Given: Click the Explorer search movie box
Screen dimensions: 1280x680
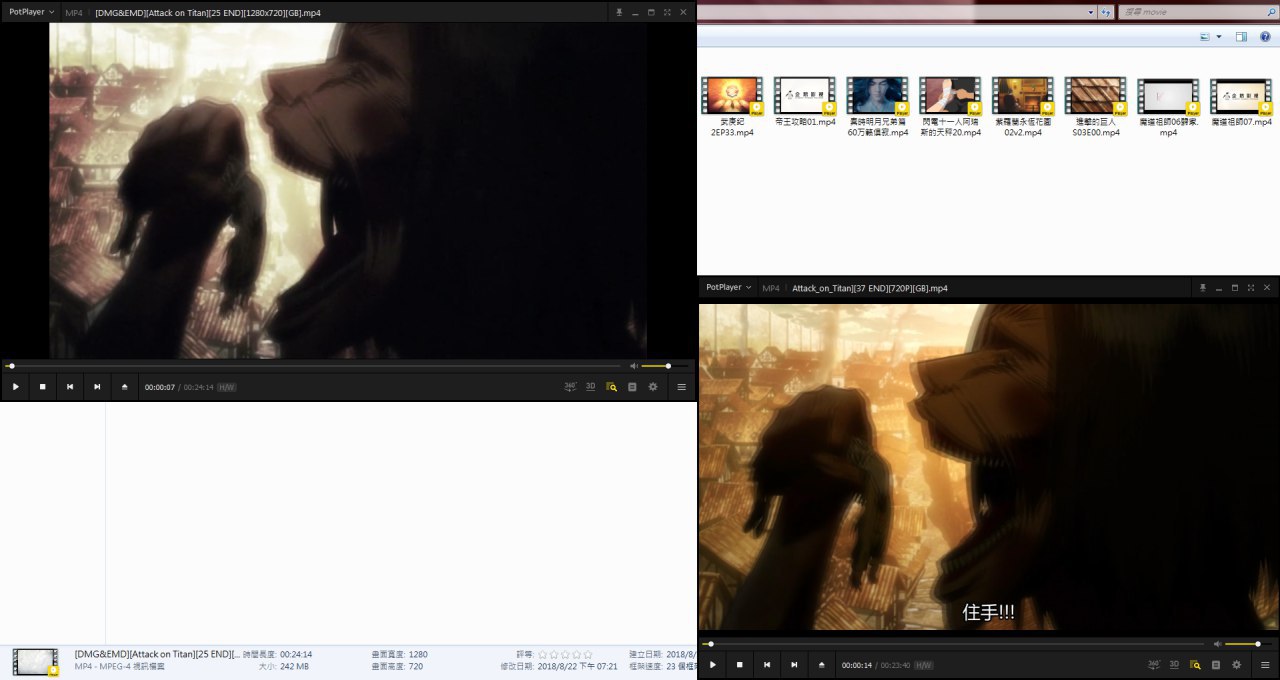Looking at the screenshot, I should [1197, 12].
